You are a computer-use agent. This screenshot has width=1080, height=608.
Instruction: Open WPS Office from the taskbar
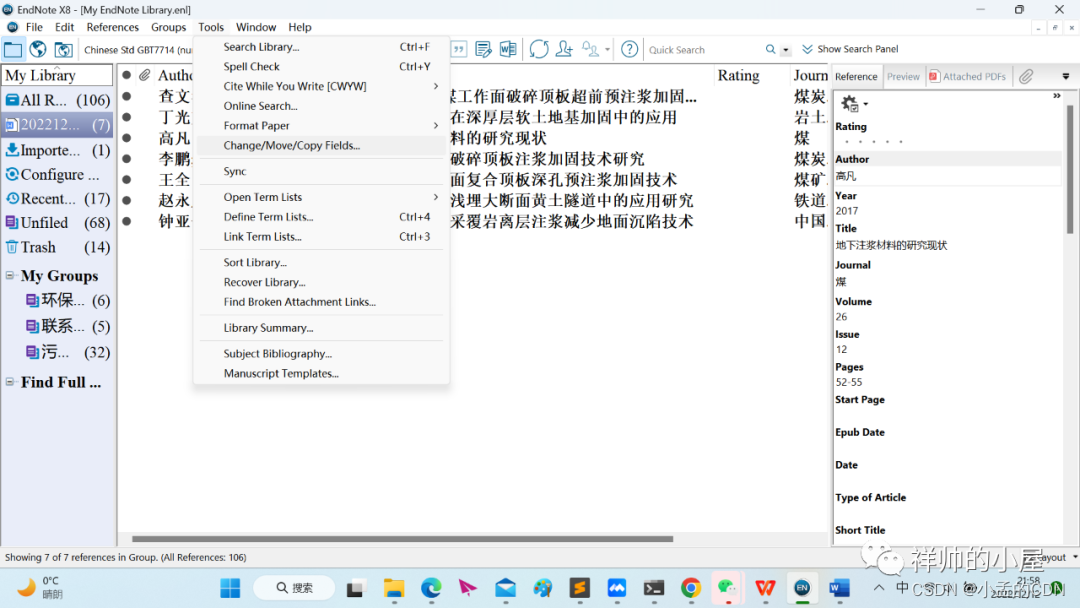pyautogui.click(x=765, y=588)
